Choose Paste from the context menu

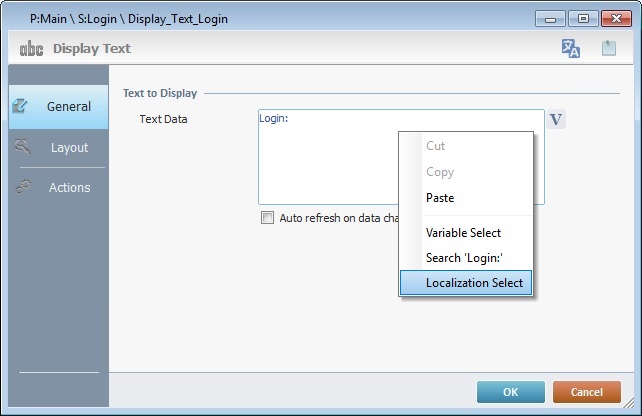[x=440, y=198]
